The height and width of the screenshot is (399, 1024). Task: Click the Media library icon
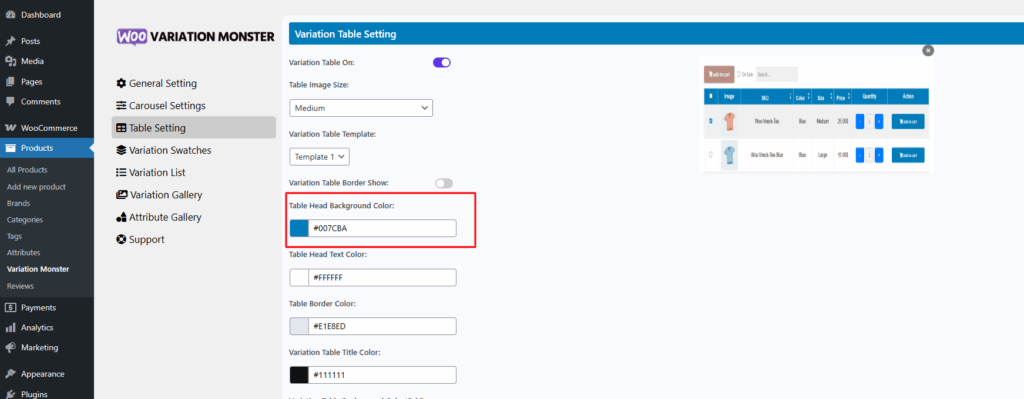(x=10, y=61)
